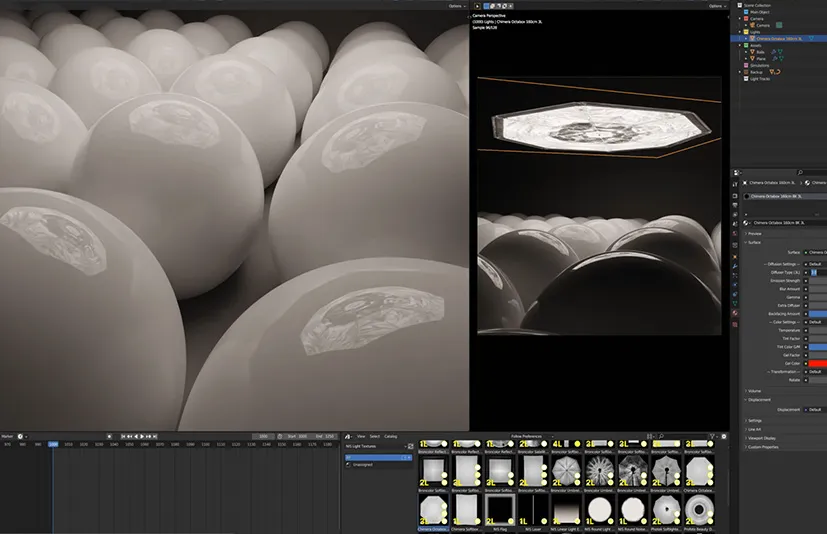
Task: Select the NIS Flag light texture thumbnail
Action: click(x=499, y=511)
